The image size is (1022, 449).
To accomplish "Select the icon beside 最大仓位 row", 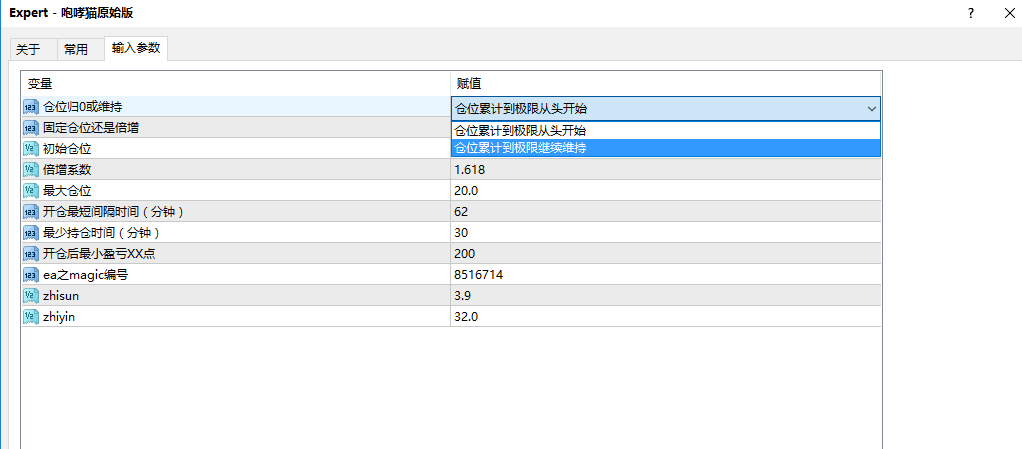I will [x=31, y=191].
